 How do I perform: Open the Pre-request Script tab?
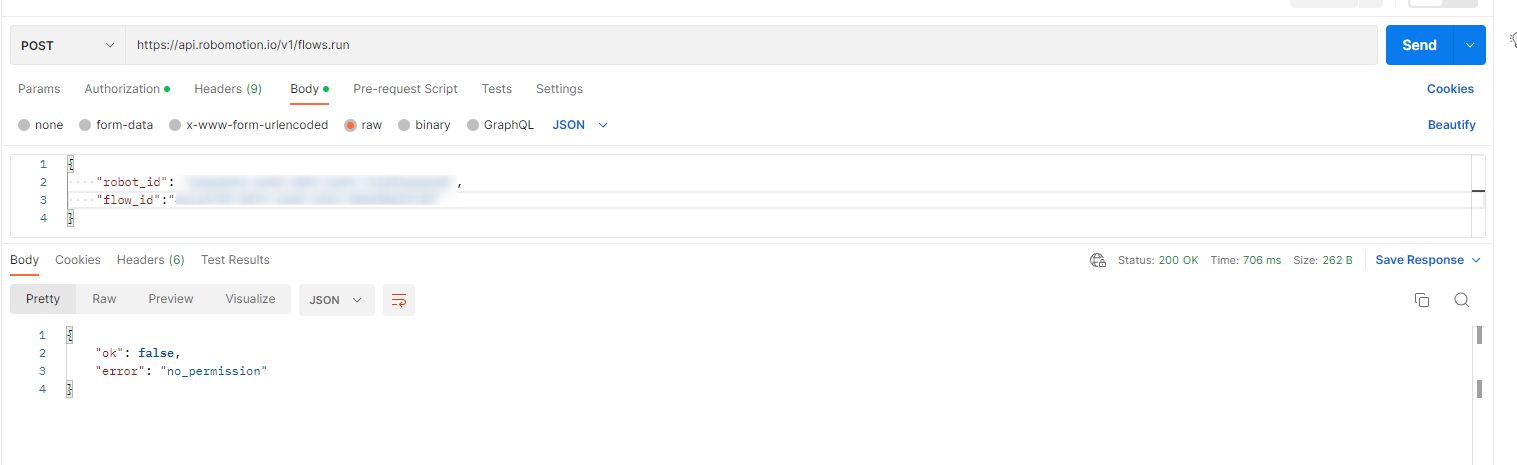(405, 89)
